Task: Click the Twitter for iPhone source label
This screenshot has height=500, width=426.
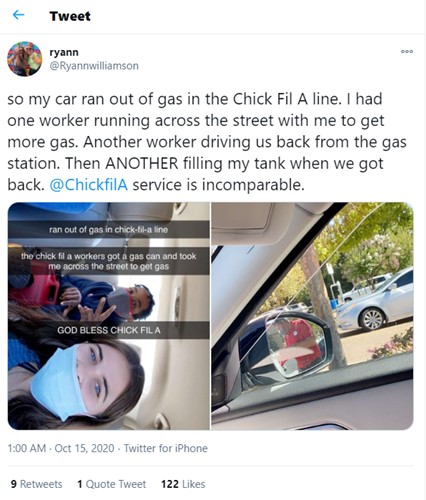Action: coord(166,448)
